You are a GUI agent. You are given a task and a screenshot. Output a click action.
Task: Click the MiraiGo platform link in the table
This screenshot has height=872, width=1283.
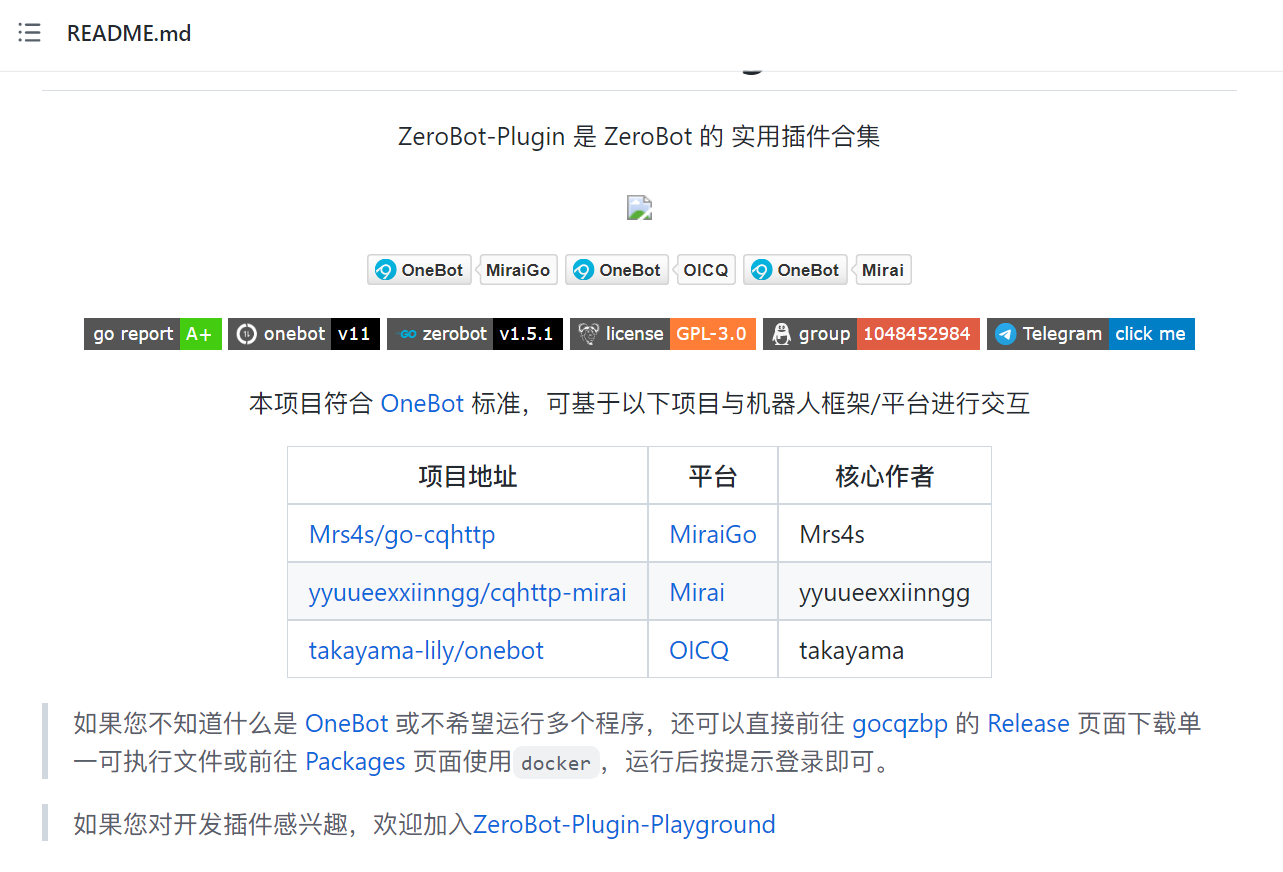(x=712, y=534)
